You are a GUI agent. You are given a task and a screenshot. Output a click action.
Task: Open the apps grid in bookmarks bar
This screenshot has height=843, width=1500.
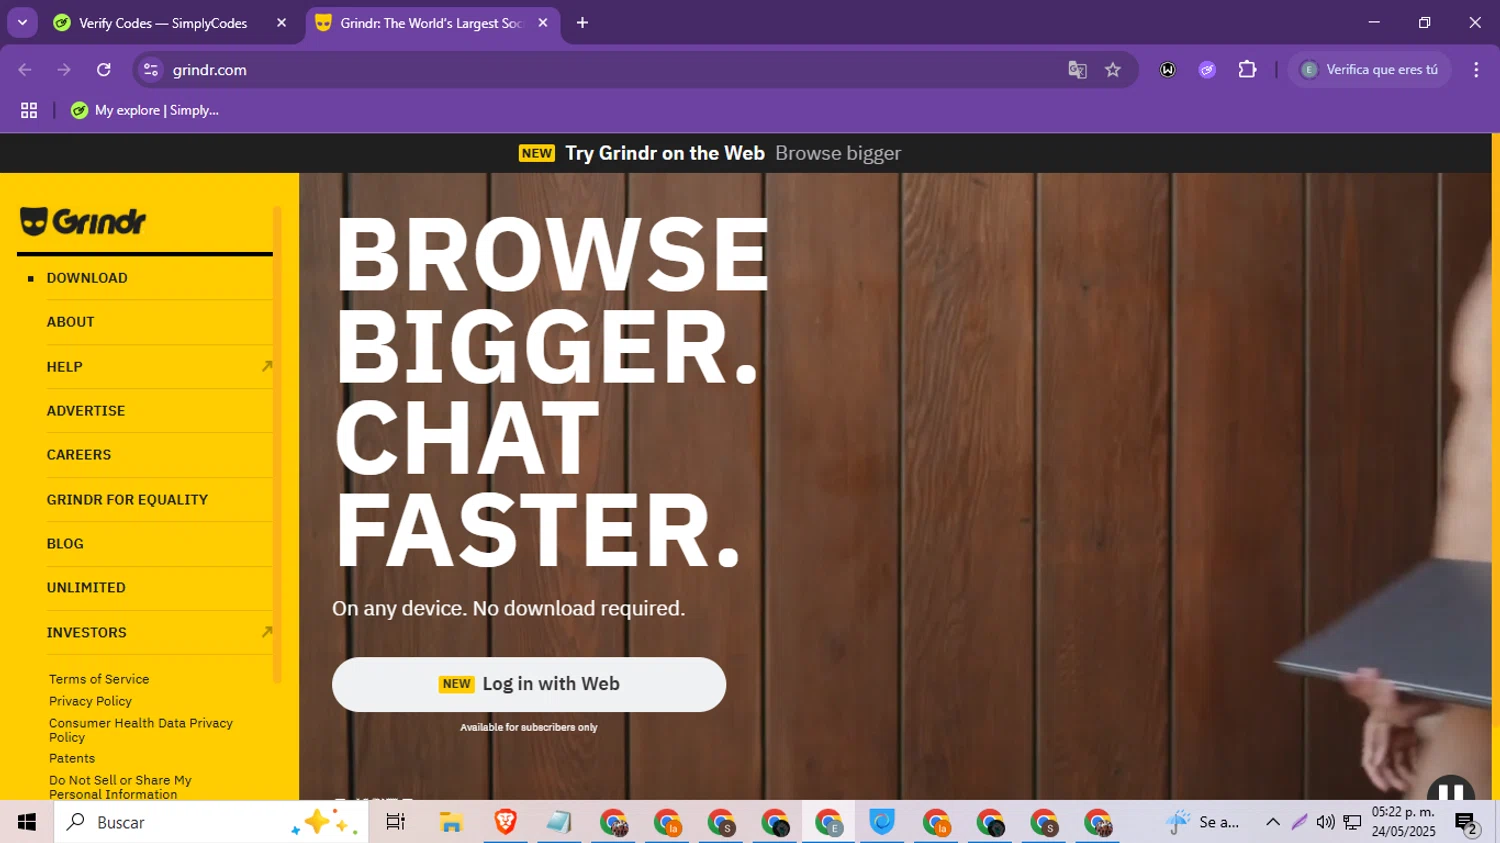click(x=29, y=111)
